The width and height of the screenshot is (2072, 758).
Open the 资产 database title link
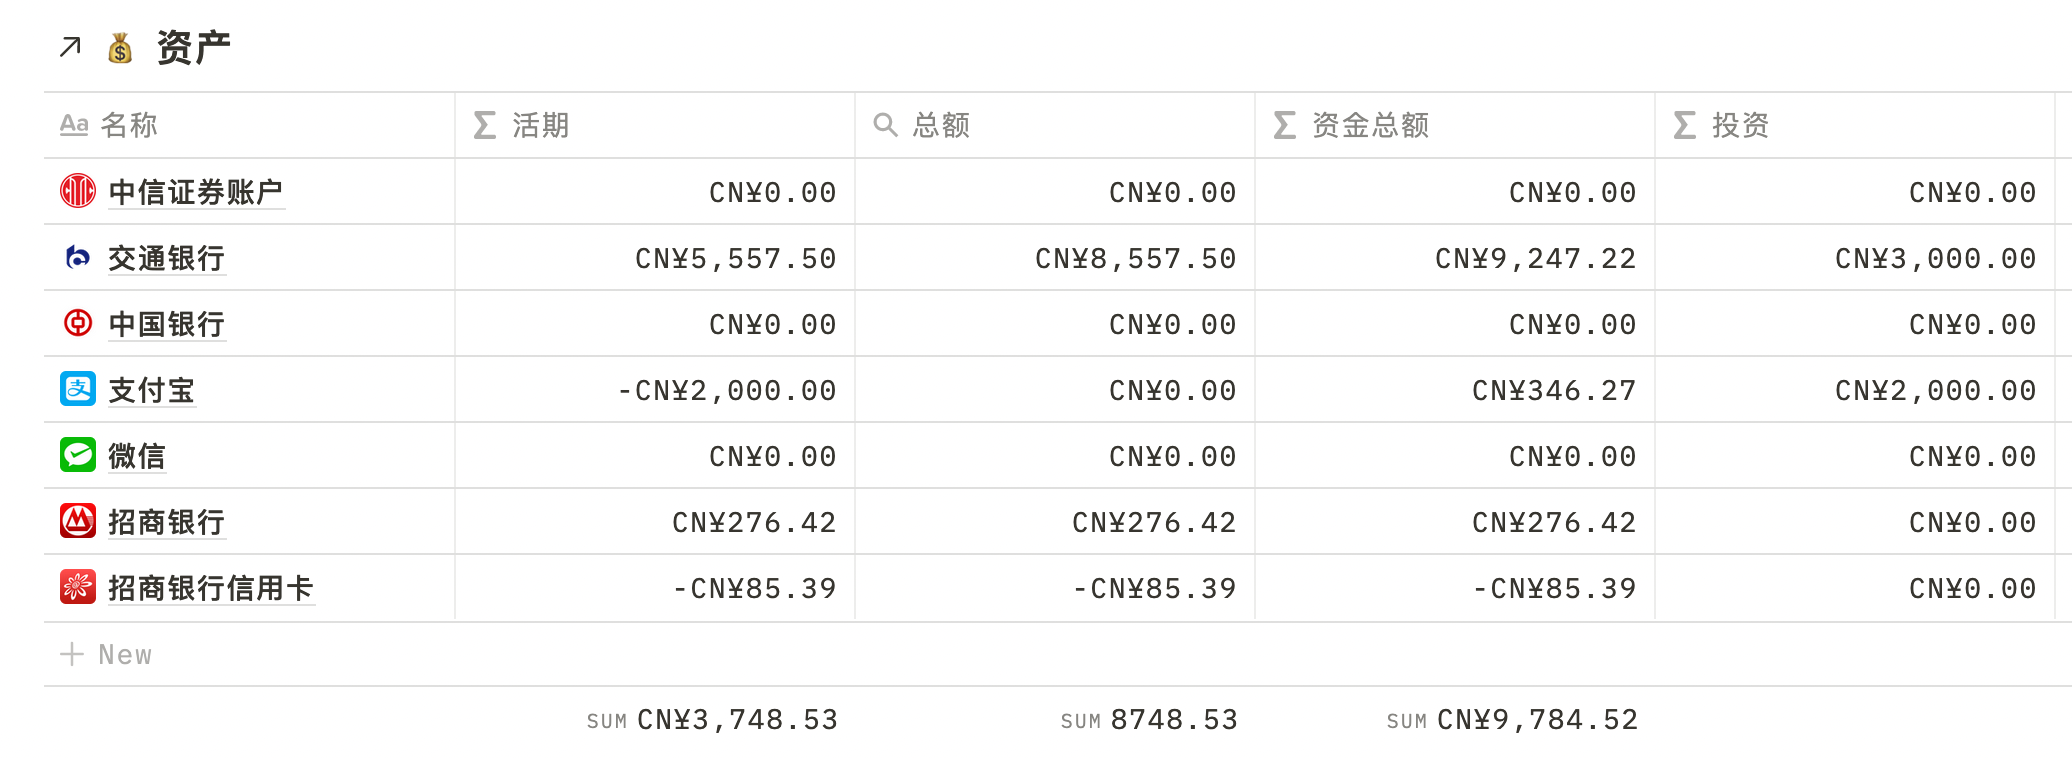(x=194, y=48)
